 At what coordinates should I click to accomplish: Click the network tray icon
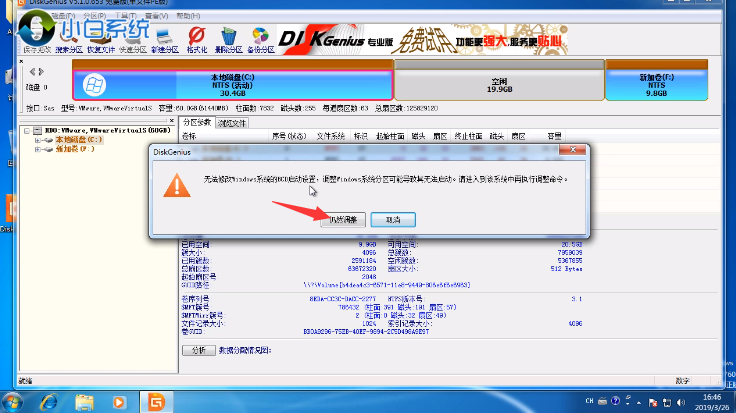coord(667,402)
